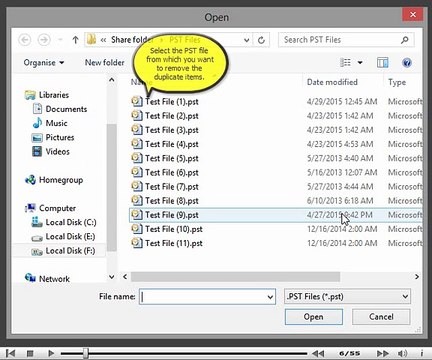Sort by Date modified column
Screen dimensions: 432x360
pyautogui.click(x=332, y=82)
